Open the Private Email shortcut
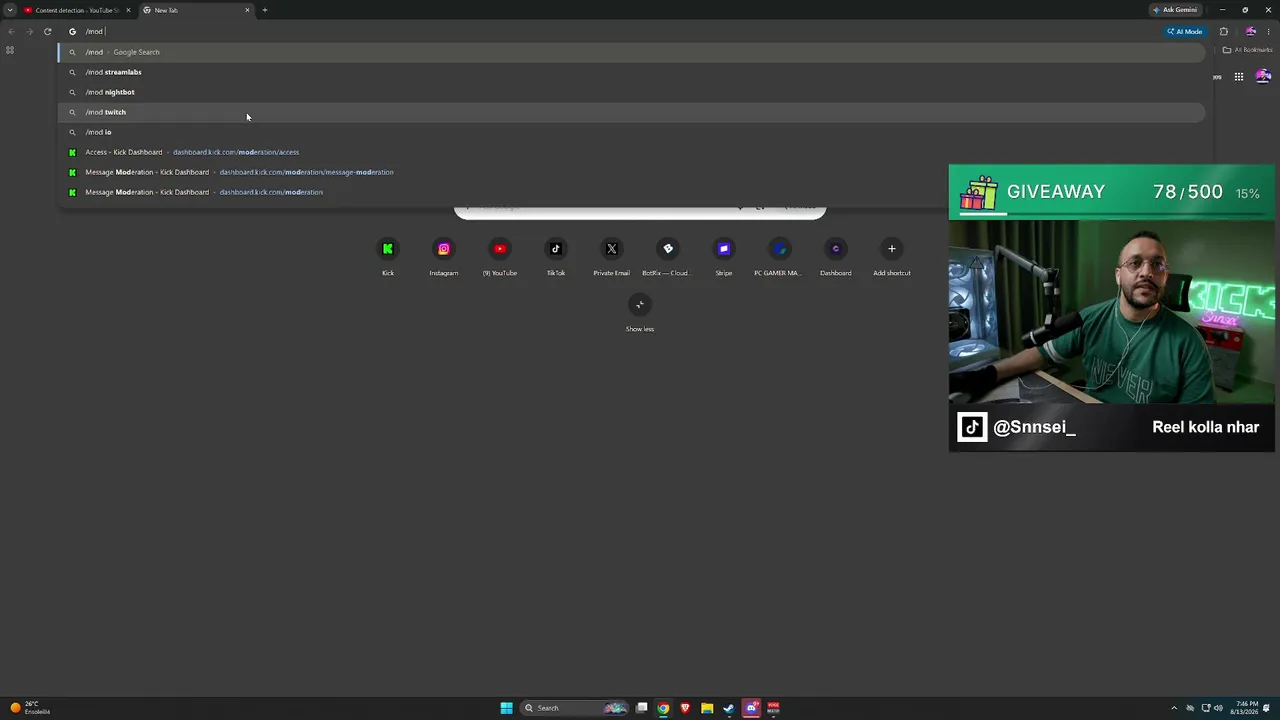This screenshot has height=720, width=1280. click(612, 256)
